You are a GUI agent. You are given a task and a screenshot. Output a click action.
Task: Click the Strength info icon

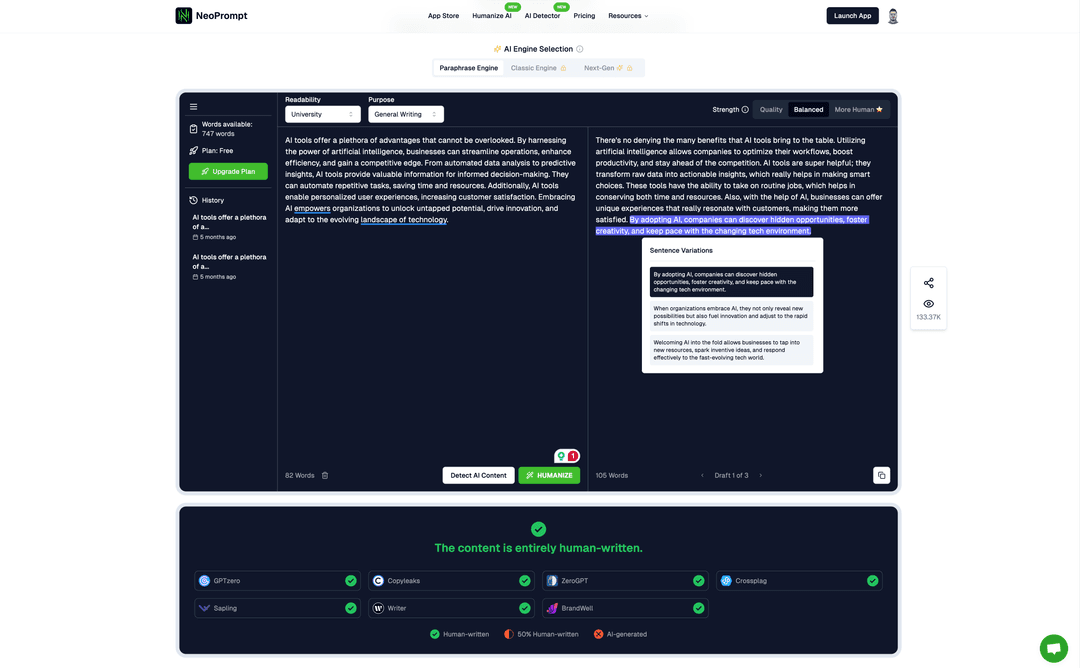[745, 110]
